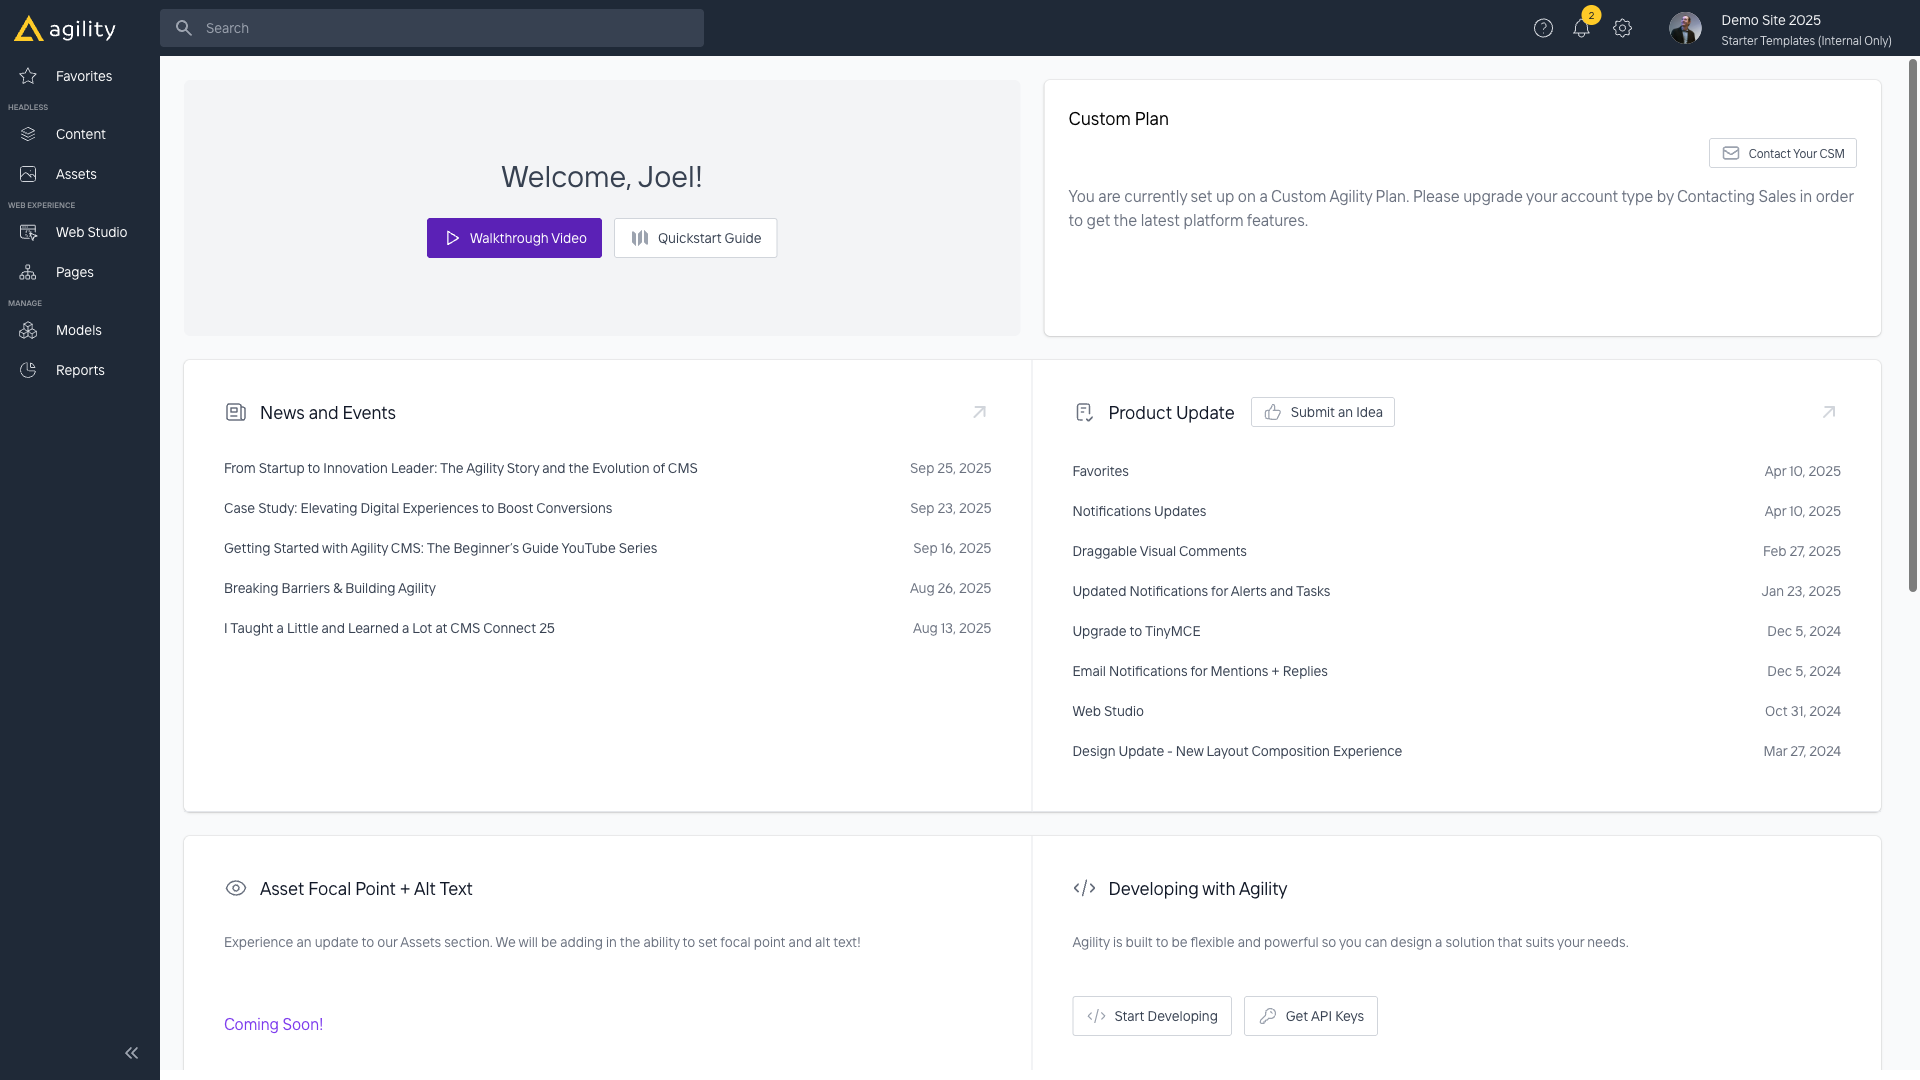Click Contact Your CSM button
The height and width of the screenshot is (1080, 1920).
pyautogui.click(x=1782, y=153)
